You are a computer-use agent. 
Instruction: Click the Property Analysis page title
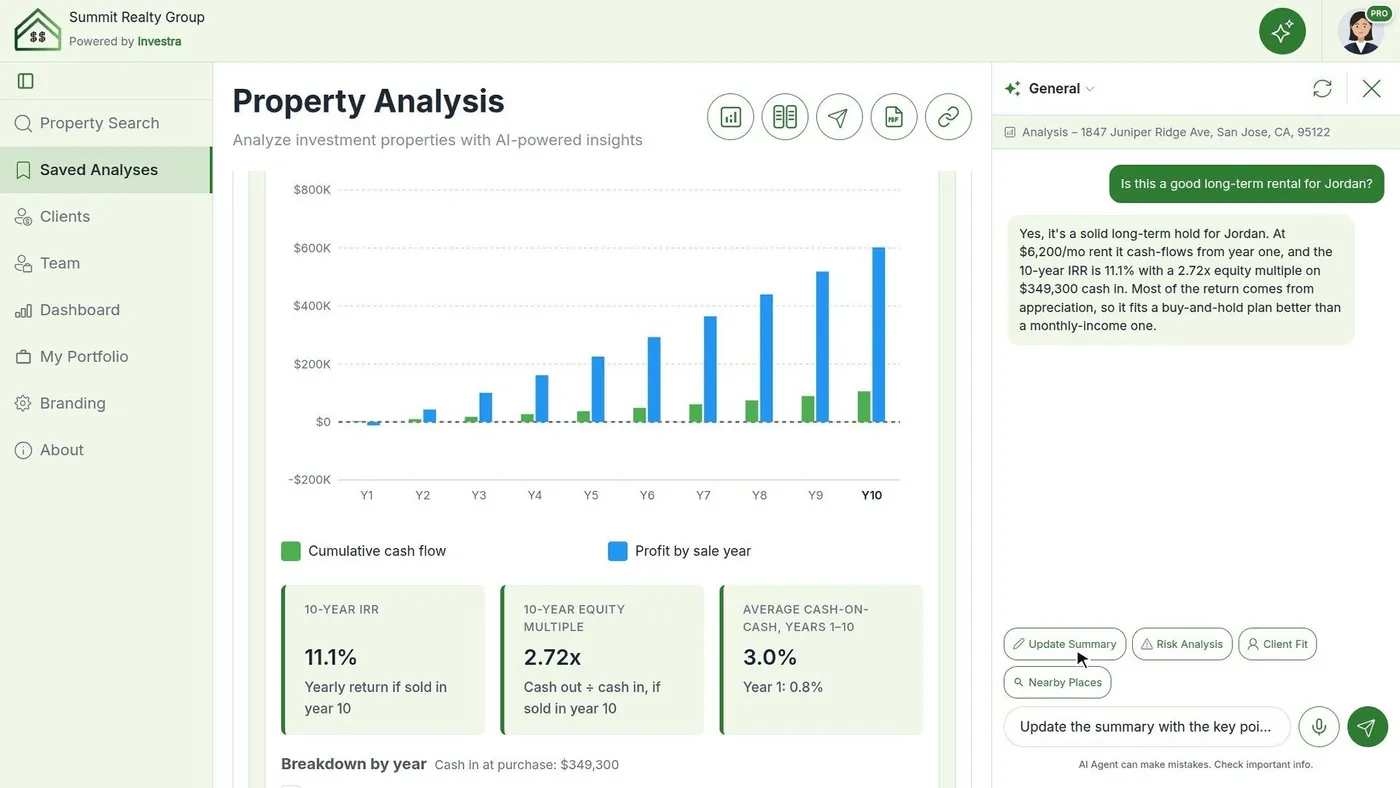pyautogui.click(x=368, y=101)
